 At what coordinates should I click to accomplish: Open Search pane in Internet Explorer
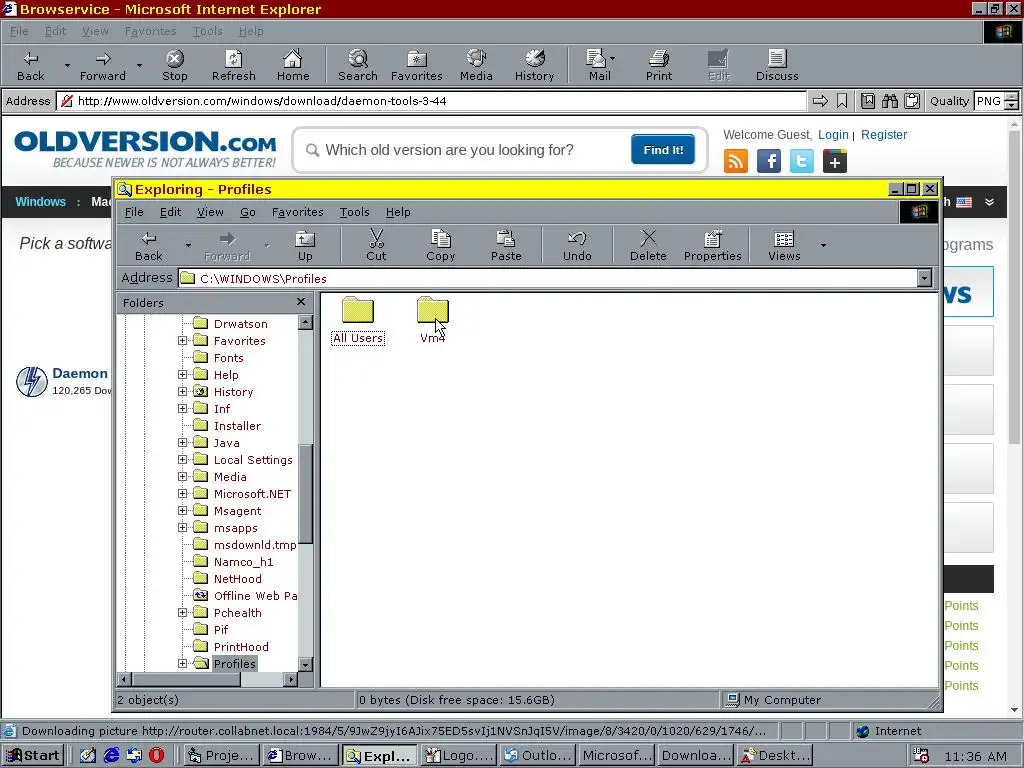point(357,65)
